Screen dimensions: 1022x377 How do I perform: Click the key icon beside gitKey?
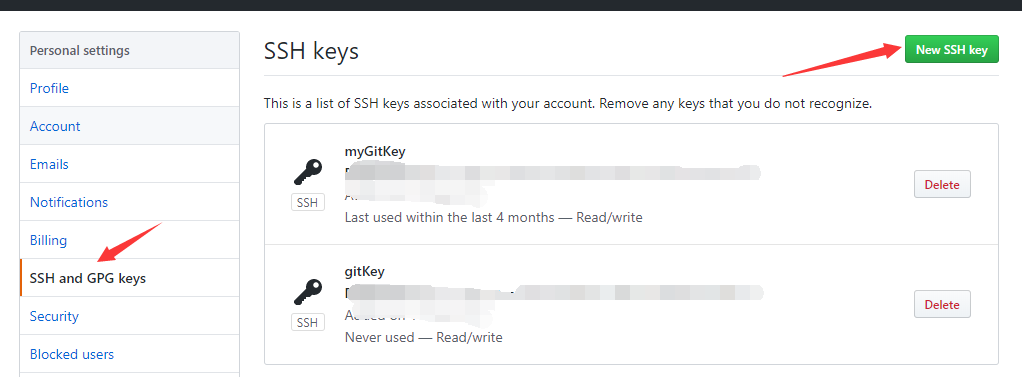[308, 292]
